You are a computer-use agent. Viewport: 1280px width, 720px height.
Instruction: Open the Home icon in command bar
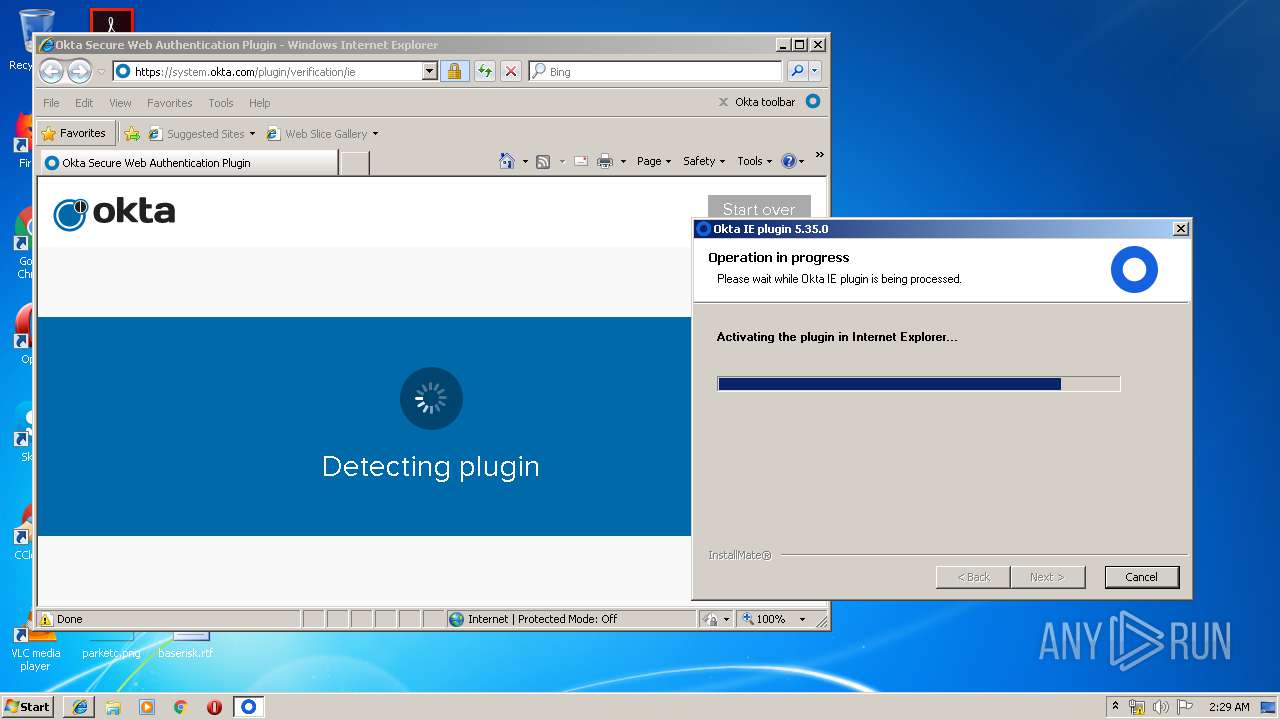click(x=507, y=161)
